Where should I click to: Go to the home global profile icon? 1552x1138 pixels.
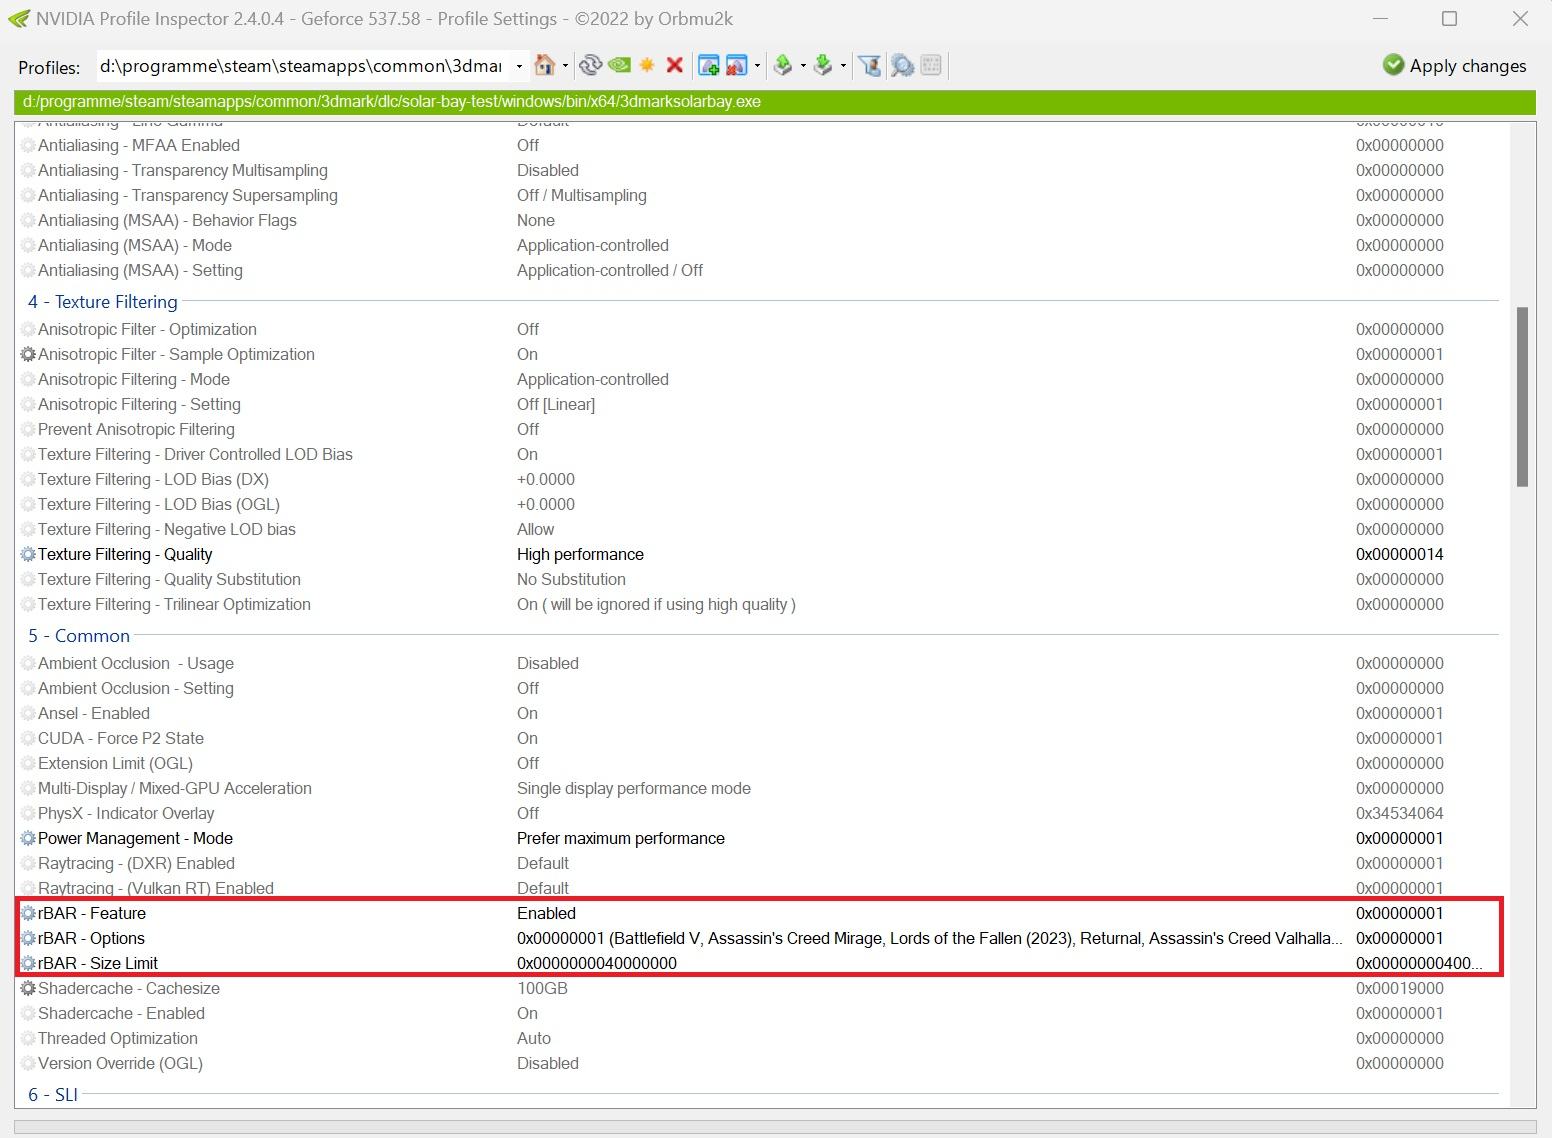544,65
